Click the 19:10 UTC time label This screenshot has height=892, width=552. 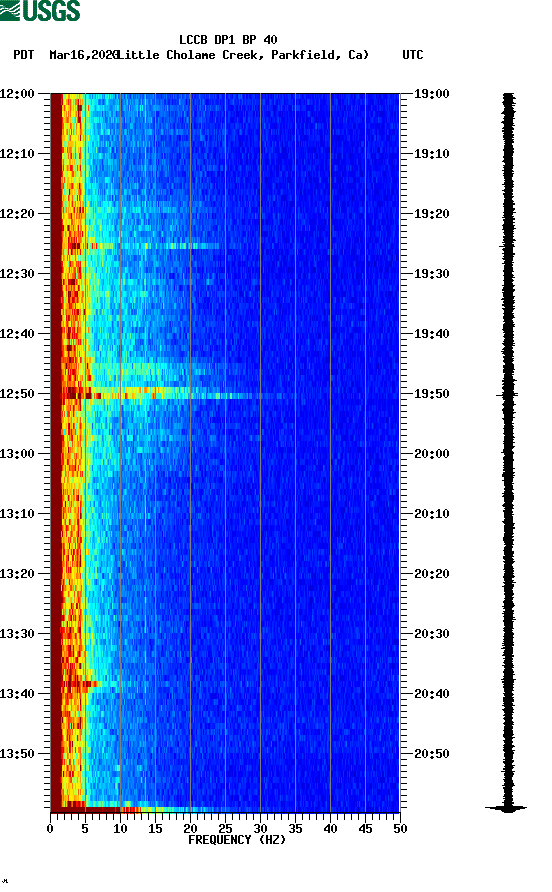coord(431,154)
